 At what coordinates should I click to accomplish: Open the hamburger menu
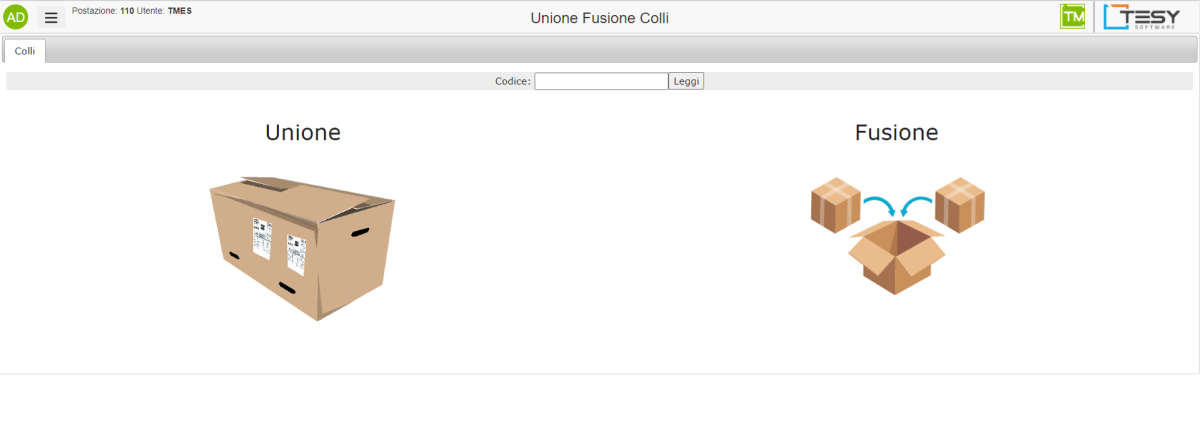pos(51,17)
